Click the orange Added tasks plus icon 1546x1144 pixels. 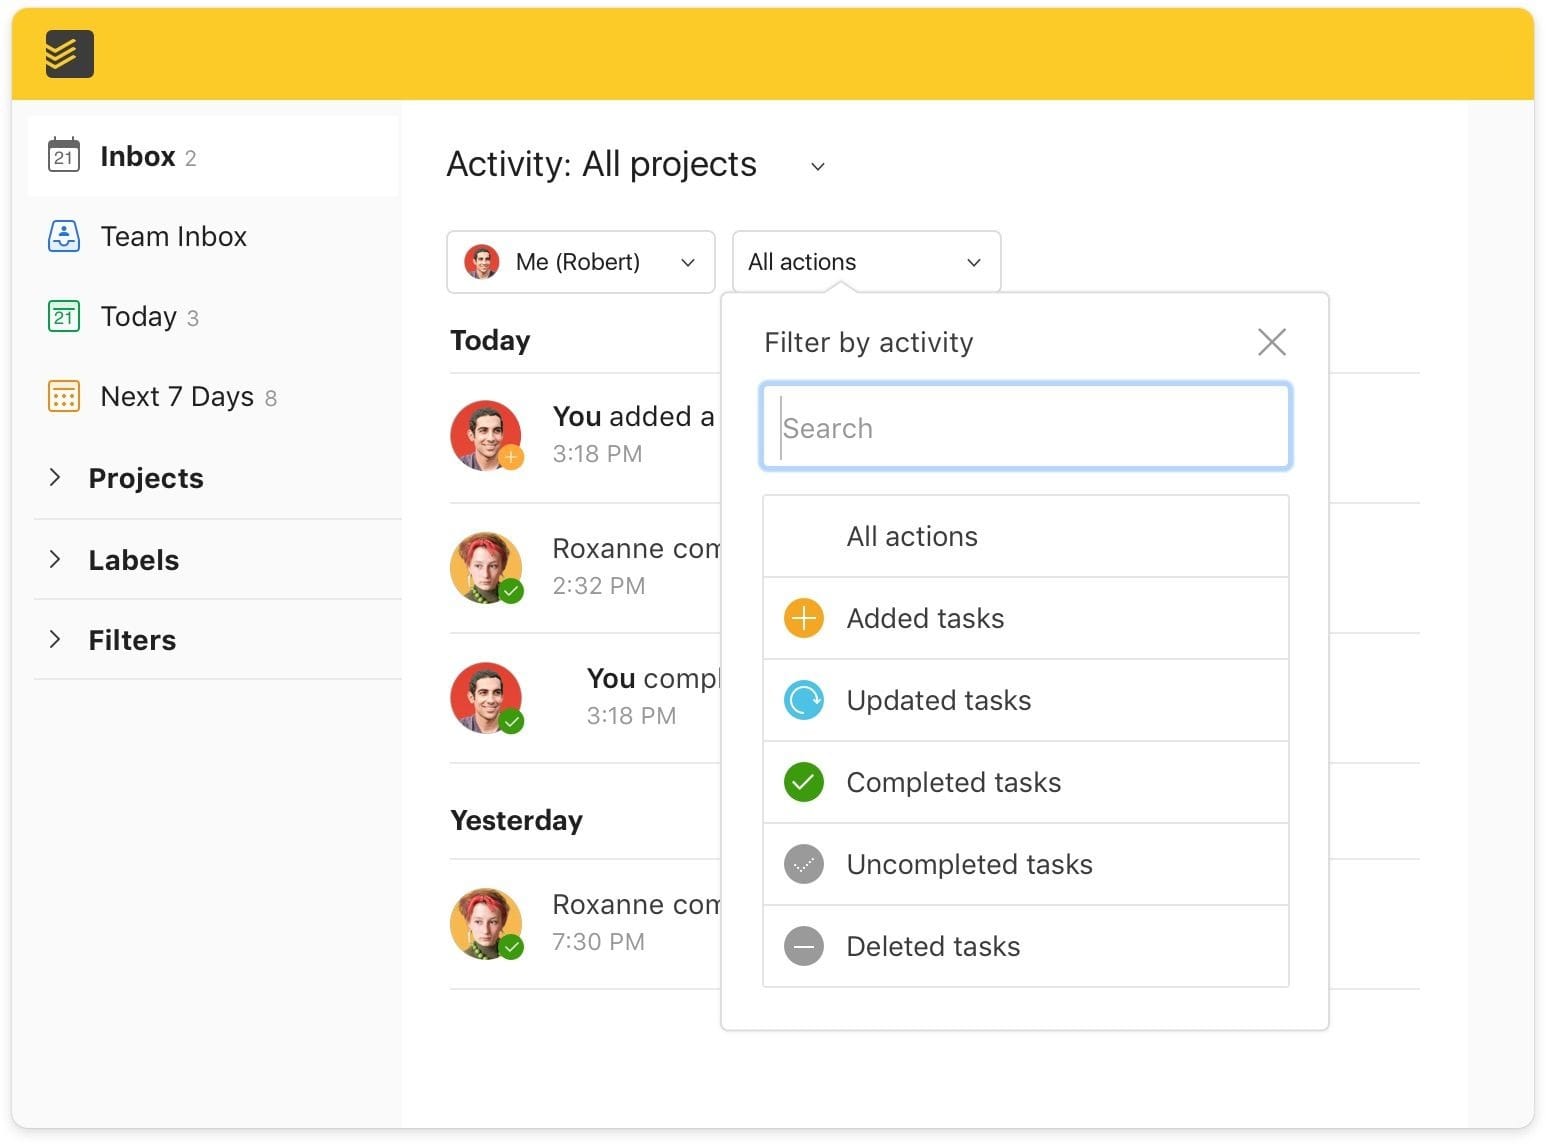(x=803, y=618)
